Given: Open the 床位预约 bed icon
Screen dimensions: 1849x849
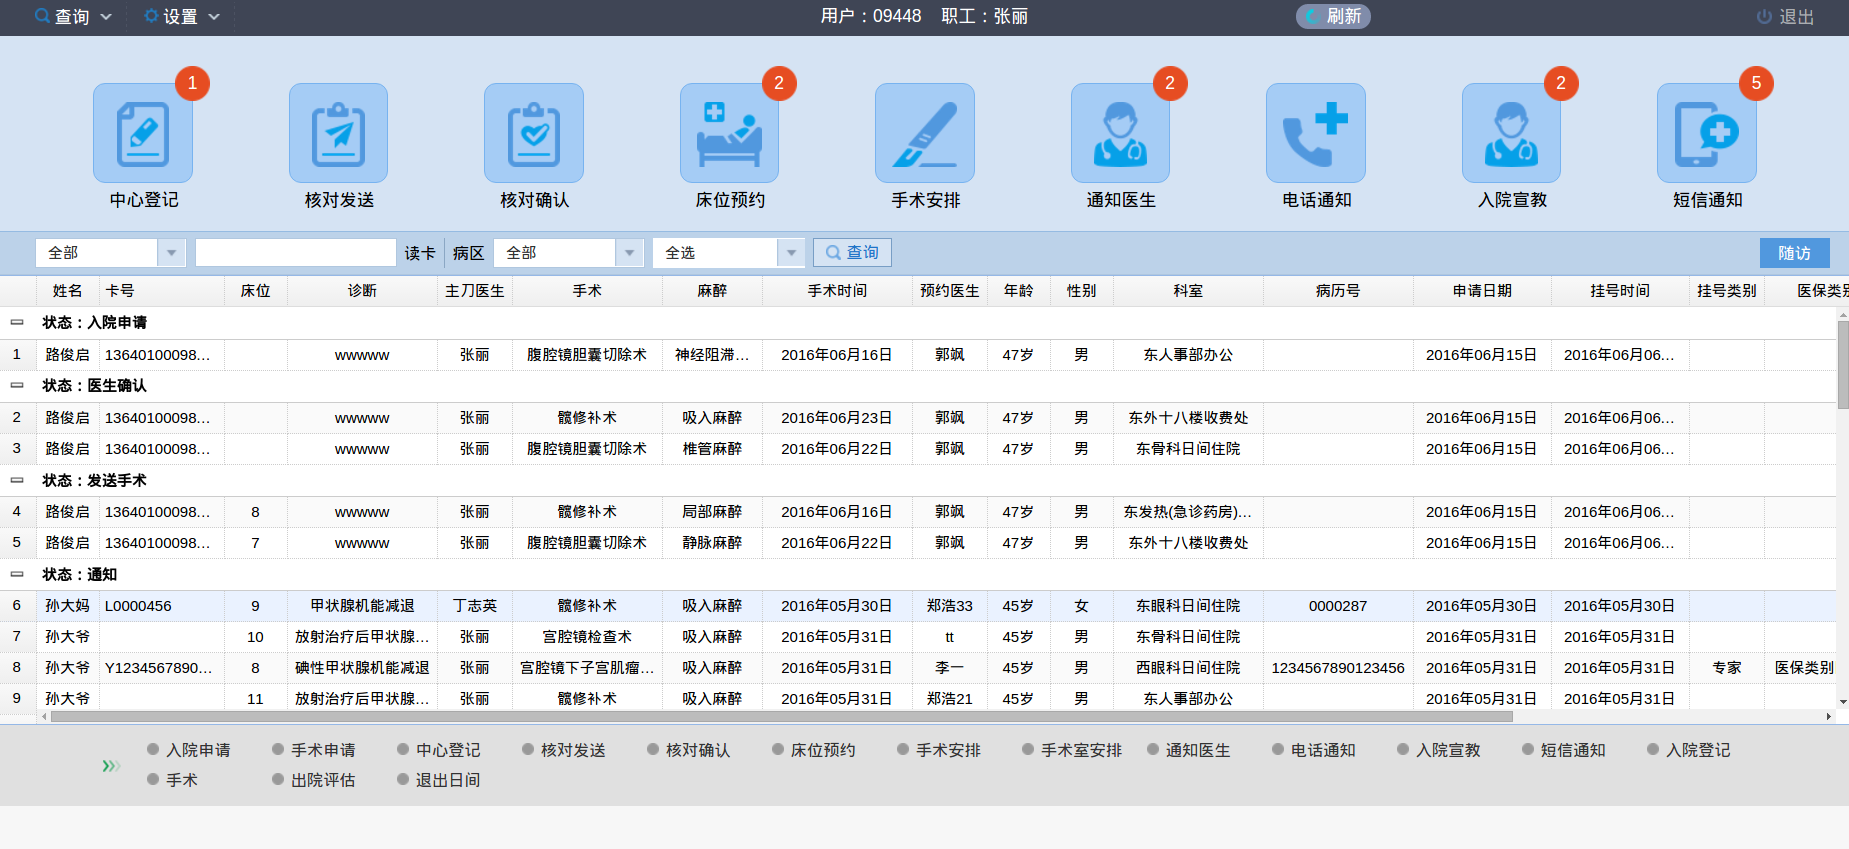Looking at the screenshot, I should point(729,133).
